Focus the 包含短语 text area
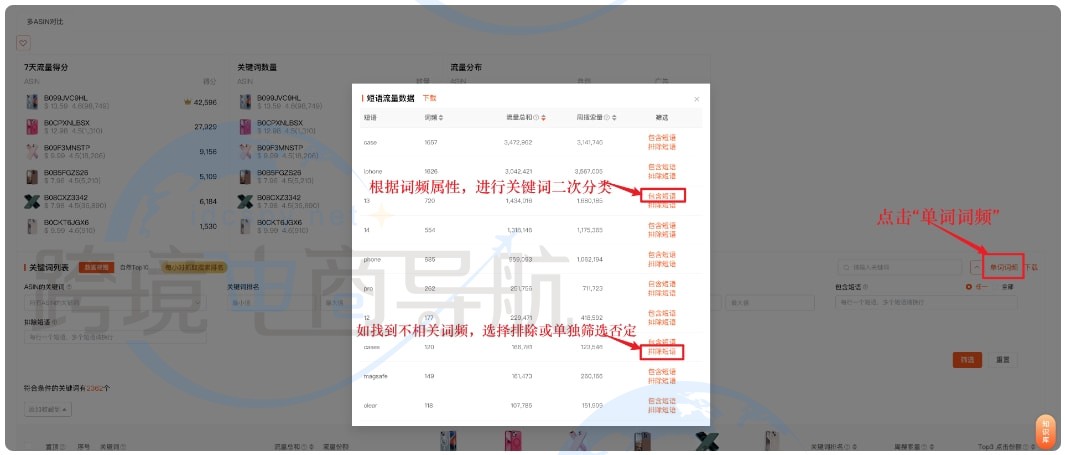 coord(926,302)
